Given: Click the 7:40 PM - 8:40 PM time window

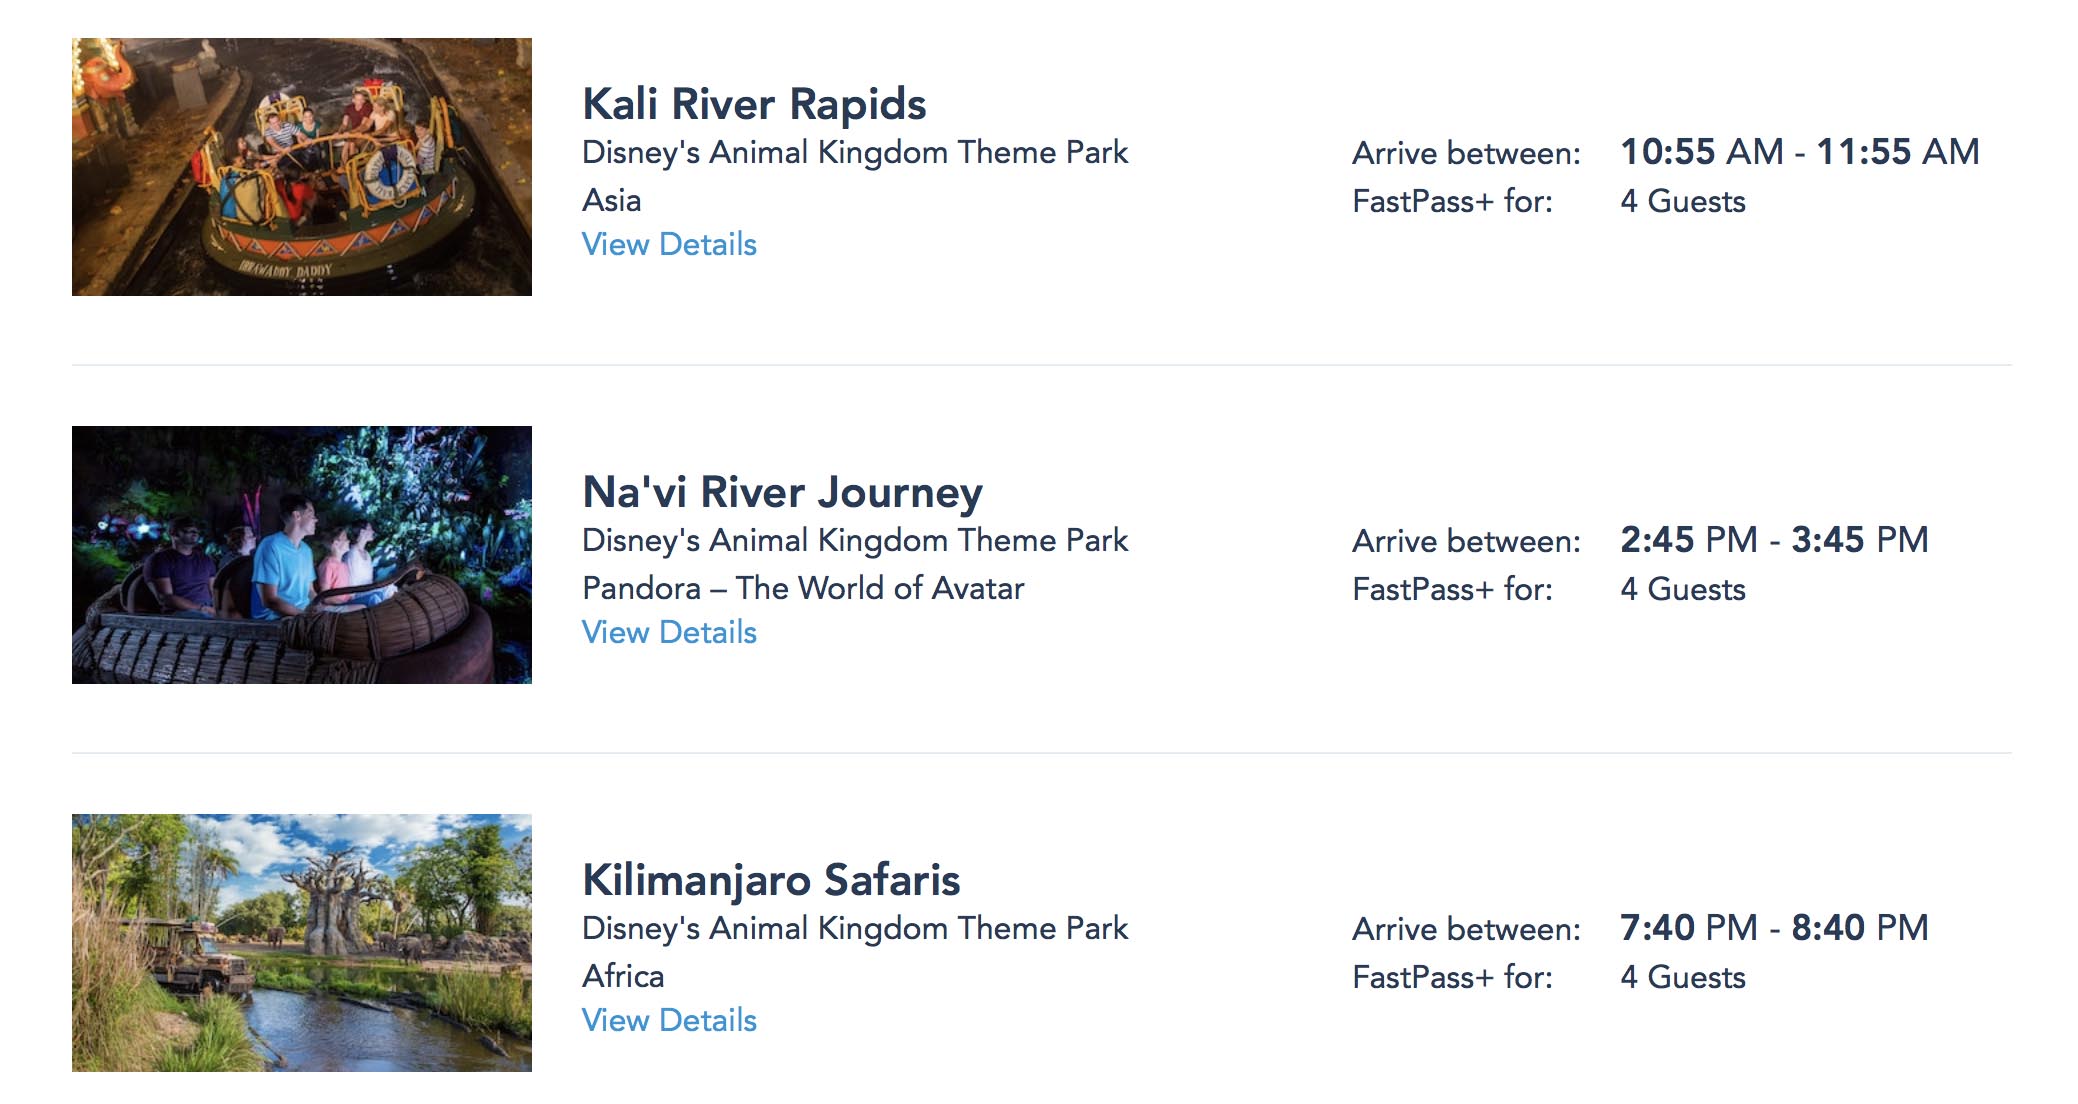Looking at the screenshot, I should pos(1774,928).
